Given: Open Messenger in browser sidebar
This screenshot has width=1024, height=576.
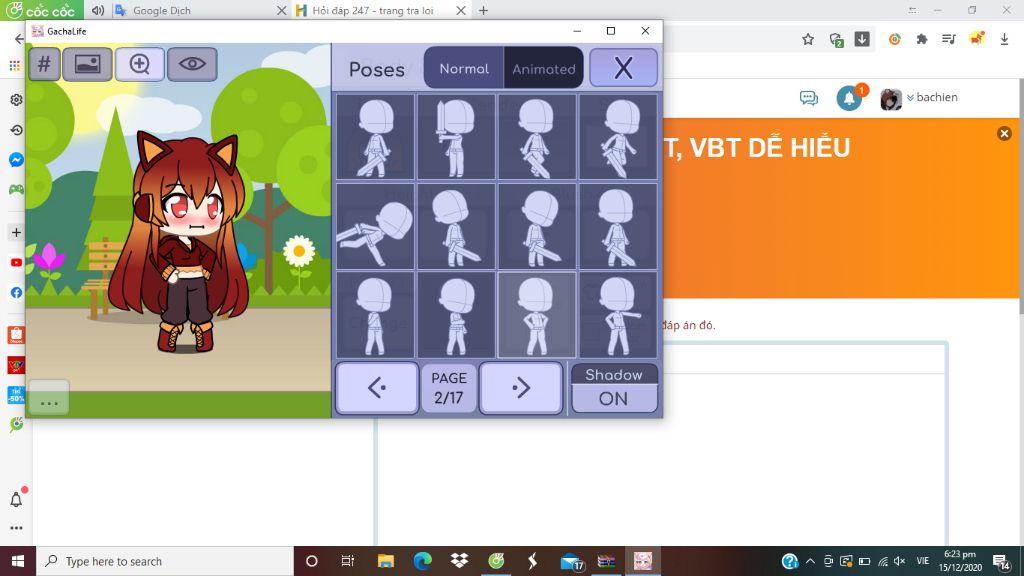Looking at the screenshot, I should tap(16, 160).
